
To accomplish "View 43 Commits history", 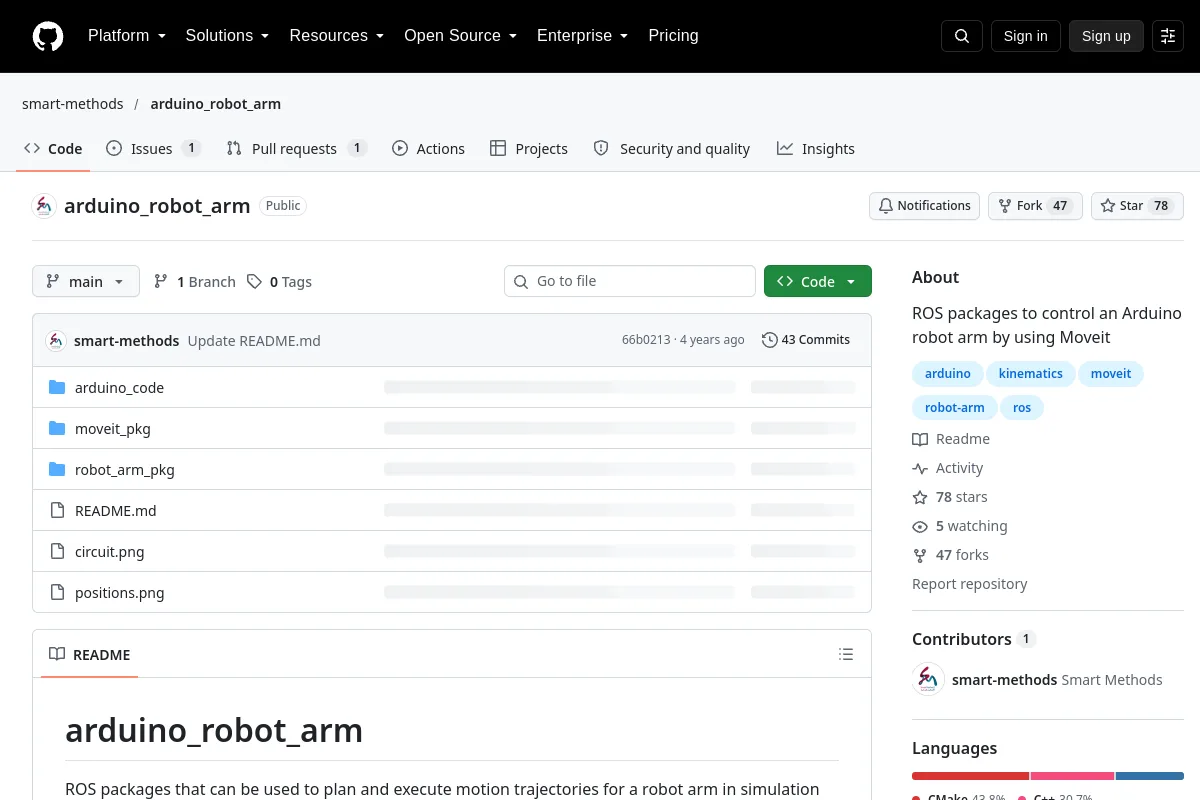I will pyautogui.click(x=806, y=340).
